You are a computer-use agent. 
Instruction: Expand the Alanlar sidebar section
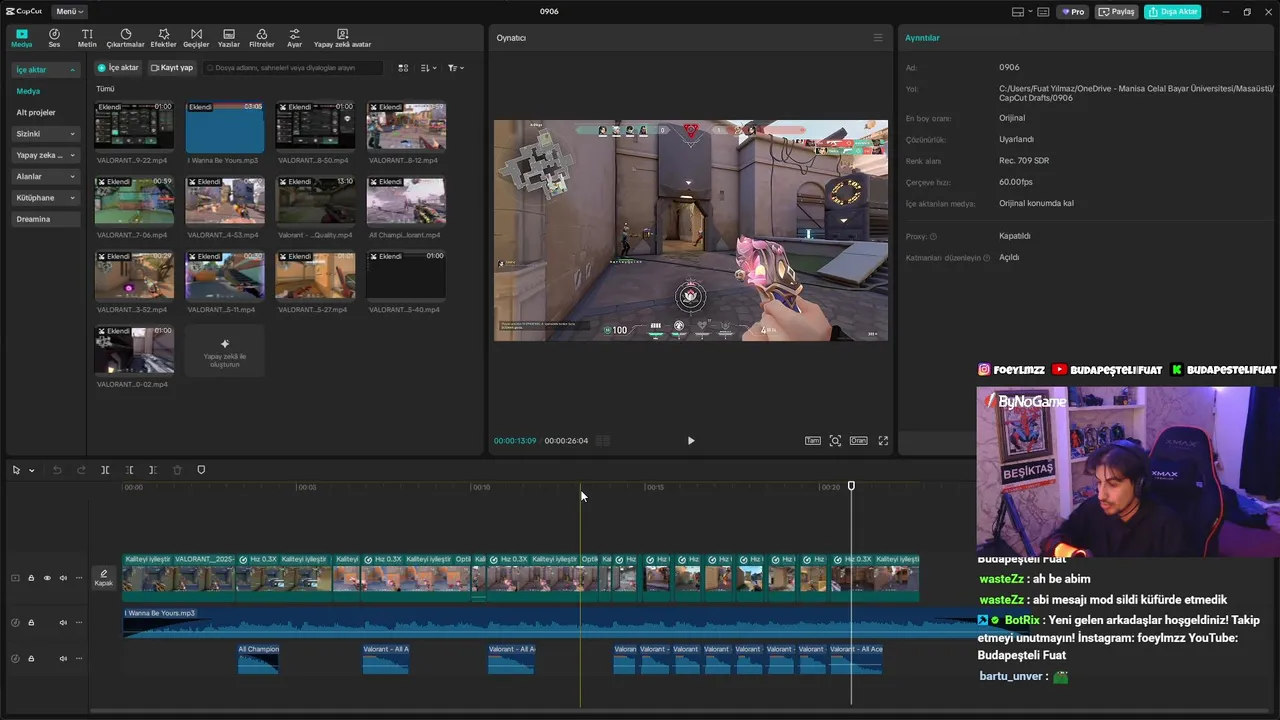tap(46, 176)
